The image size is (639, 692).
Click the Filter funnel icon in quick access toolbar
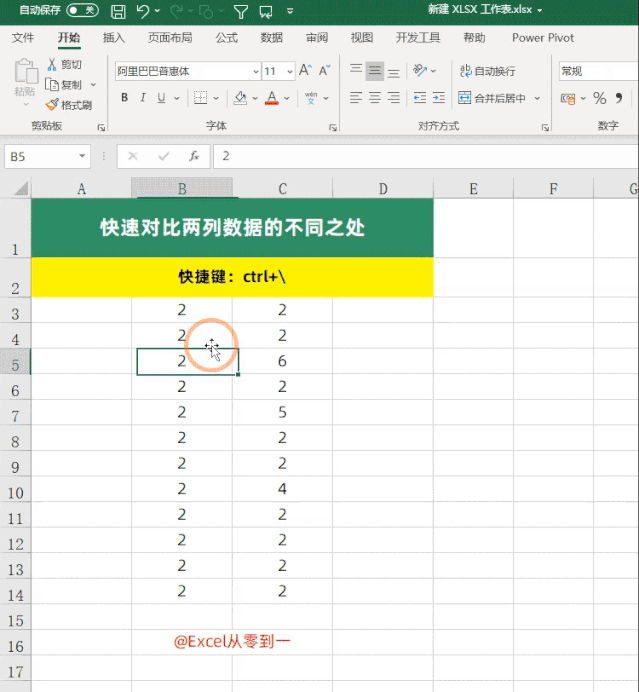tap(241, 11)
